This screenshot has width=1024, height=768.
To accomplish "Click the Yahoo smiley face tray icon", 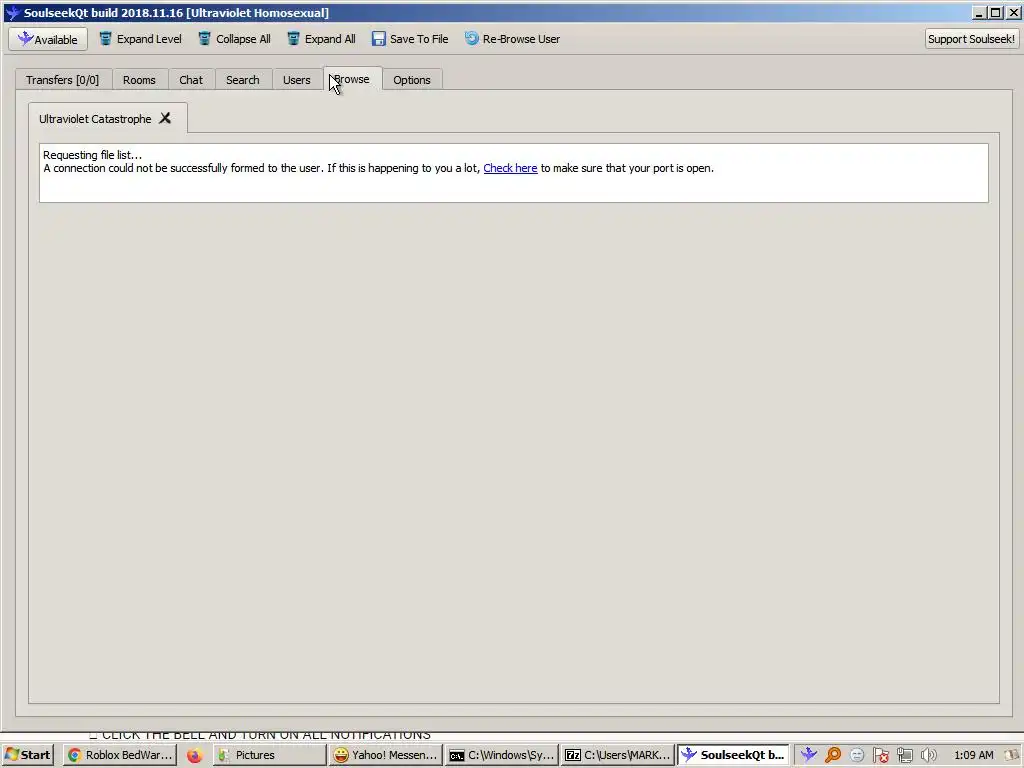I will (x=857, y=755).
